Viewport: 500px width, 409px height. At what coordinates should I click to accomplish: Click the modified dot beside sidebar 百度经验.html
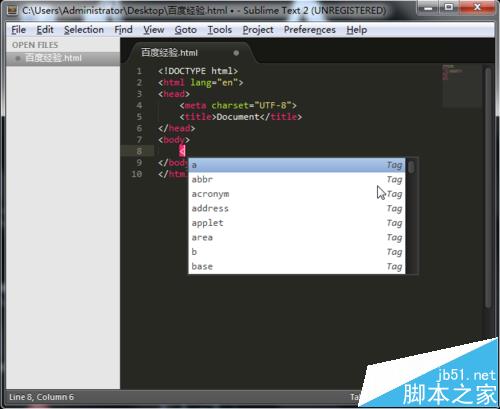(x=18, y=58)
